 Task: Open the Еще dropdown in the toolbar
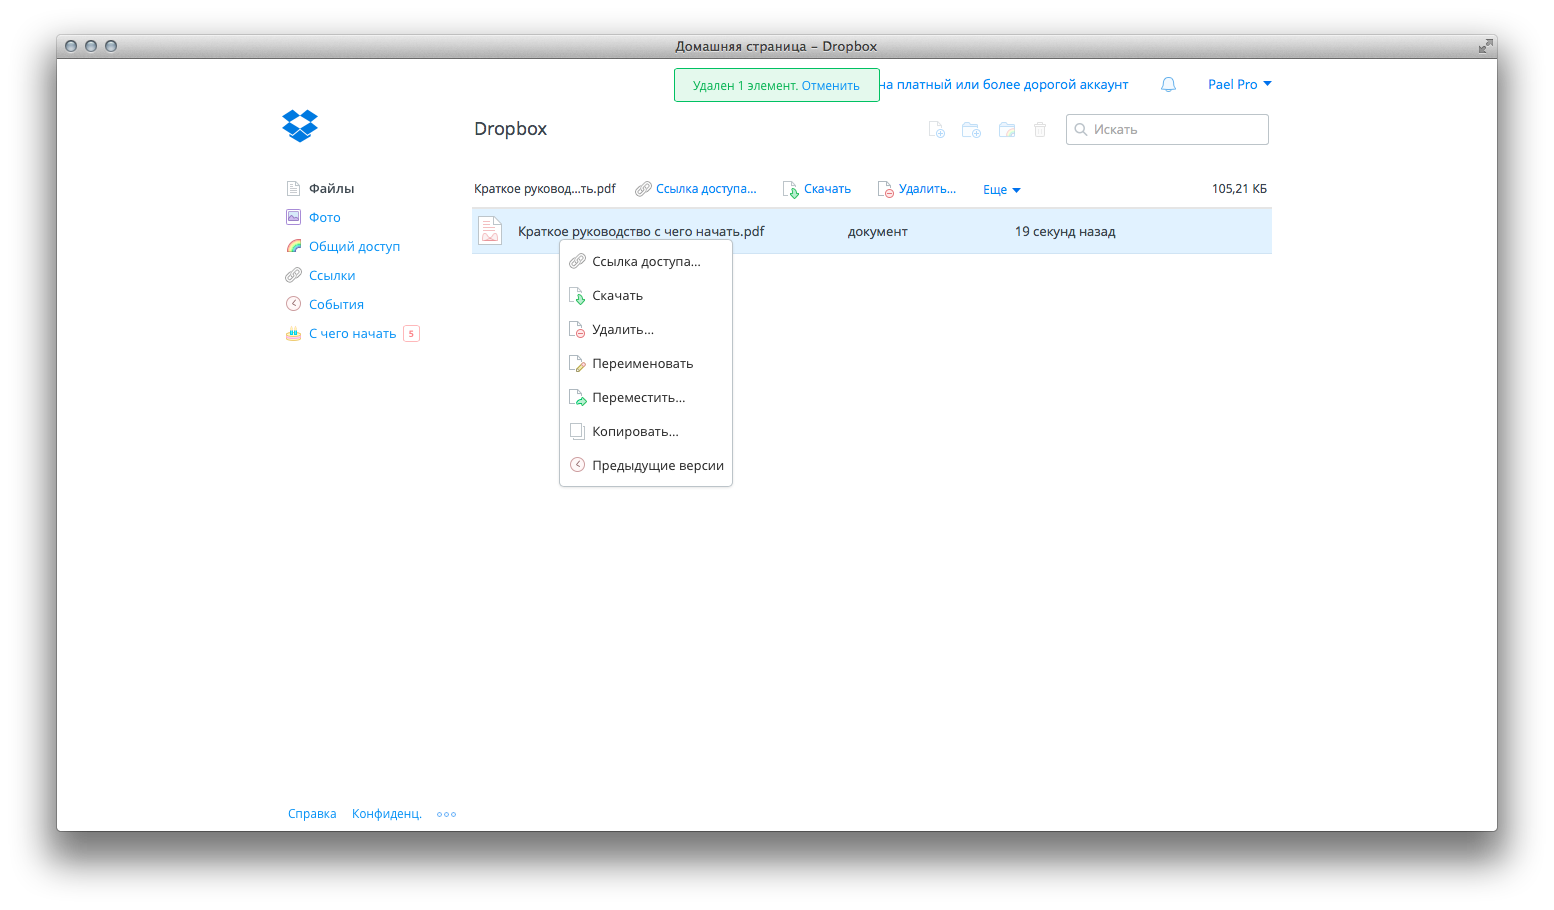[x=1001, y=190]
